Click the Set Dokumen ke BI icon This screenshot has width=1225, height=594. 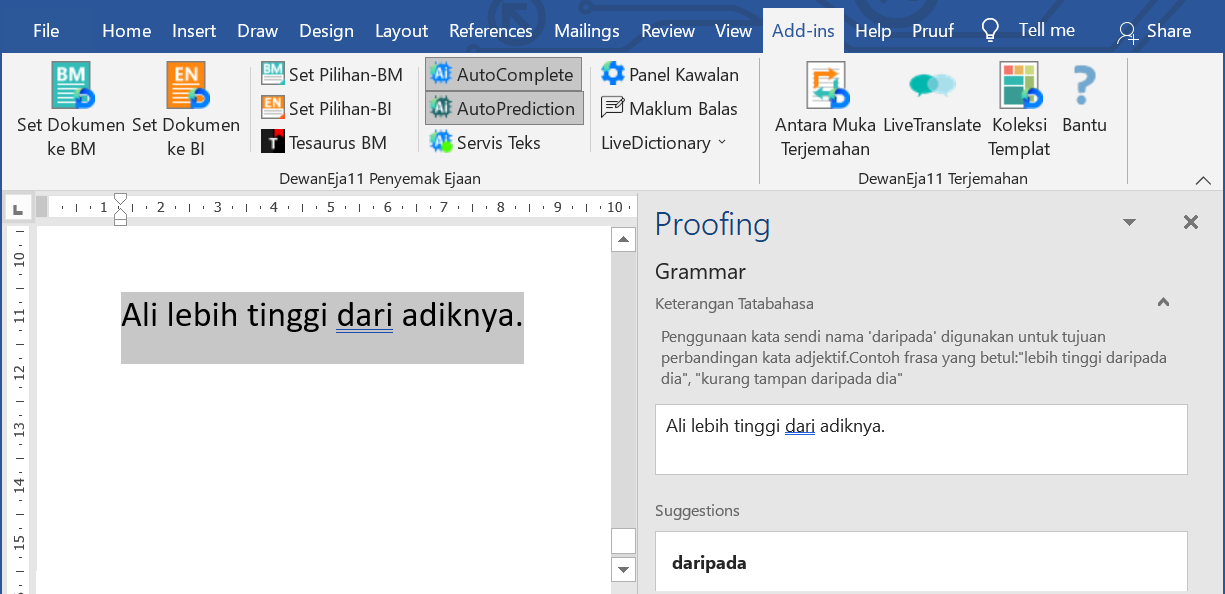tap(186, 86)
